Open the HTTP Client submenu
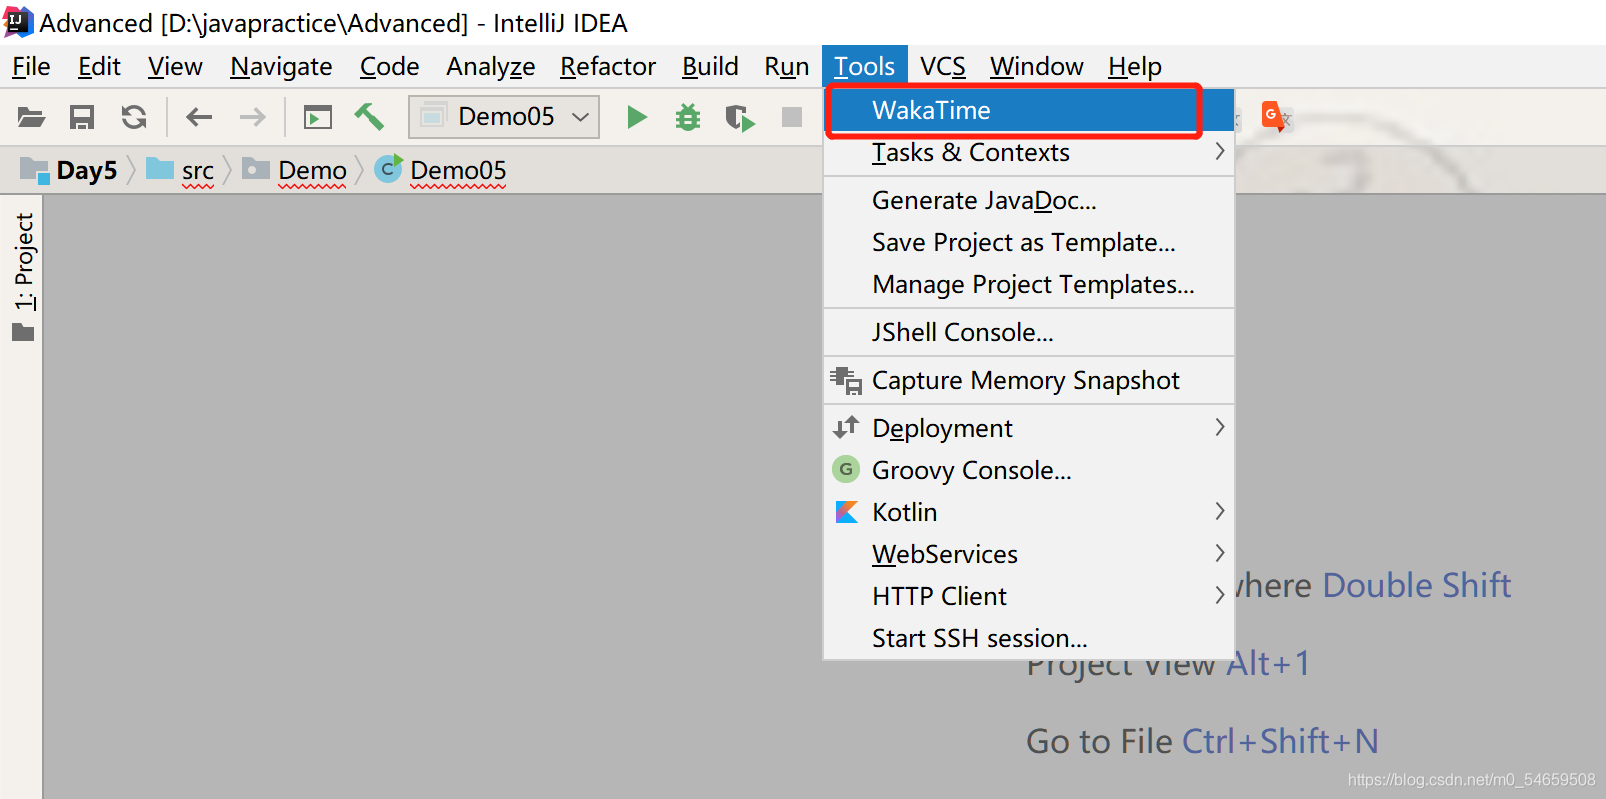Image resolution: width=1606 pixels, height=799 pixels. click(x=1029, y=596)
